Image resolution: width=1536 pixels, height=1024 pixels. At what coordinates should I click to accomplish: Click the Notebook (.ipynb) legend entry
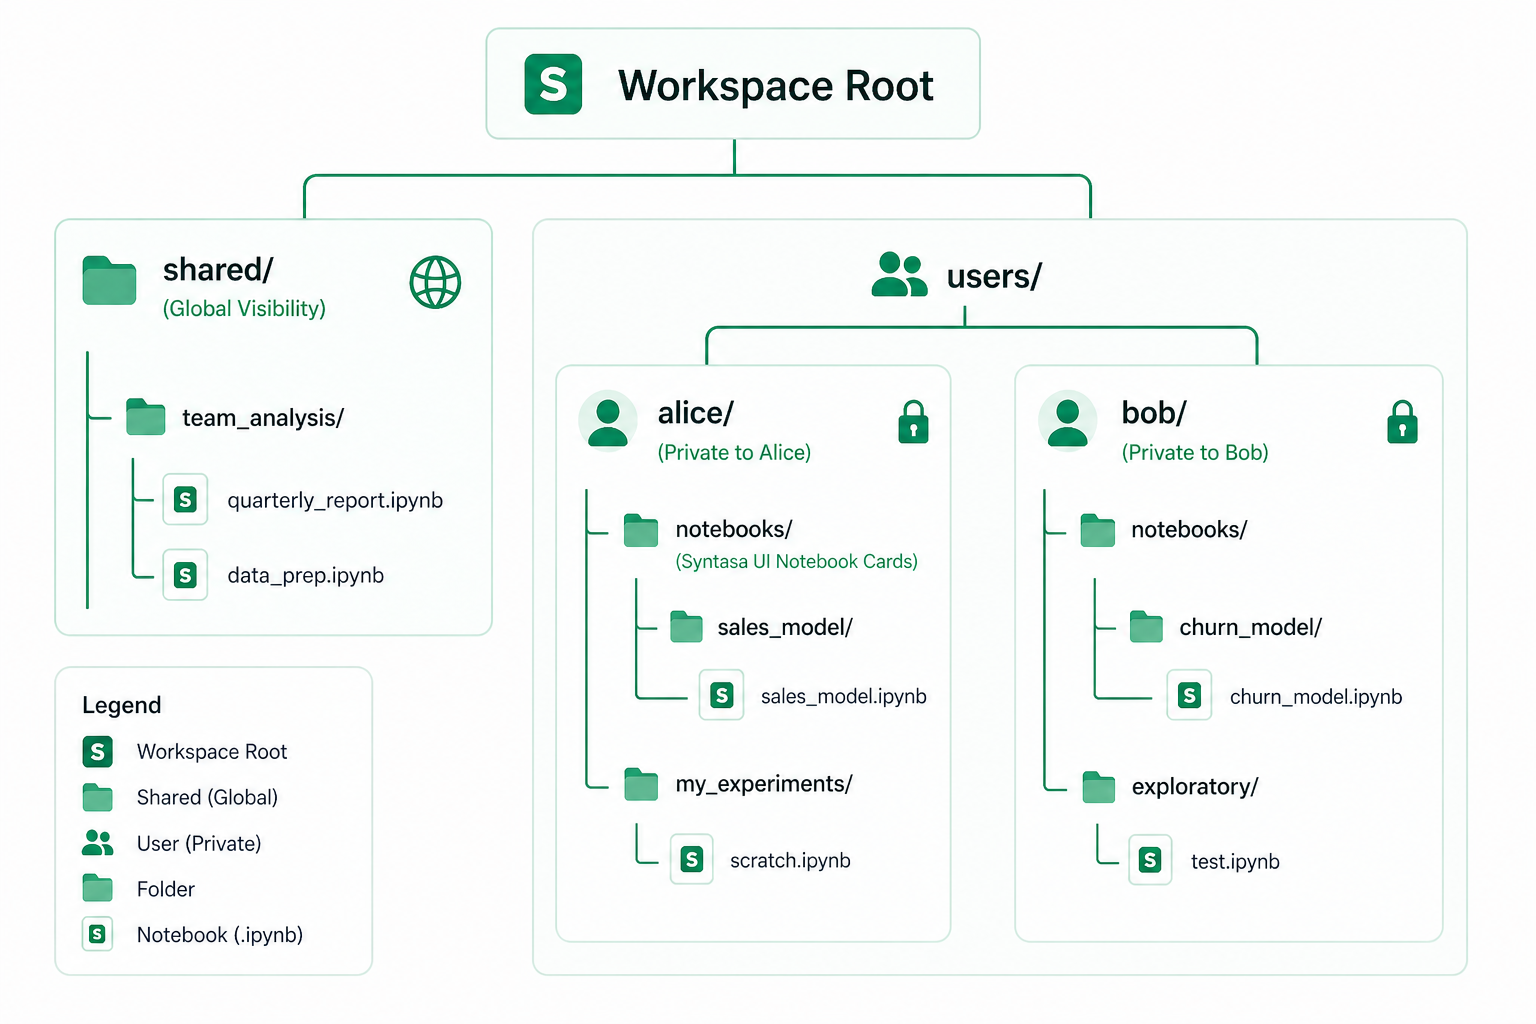point(219,934)
